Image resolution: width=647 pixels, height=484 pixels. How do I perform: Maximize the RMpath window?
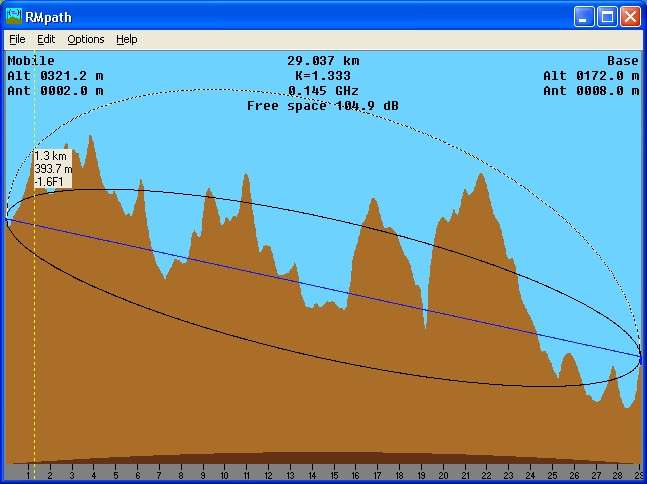point(607,17)
